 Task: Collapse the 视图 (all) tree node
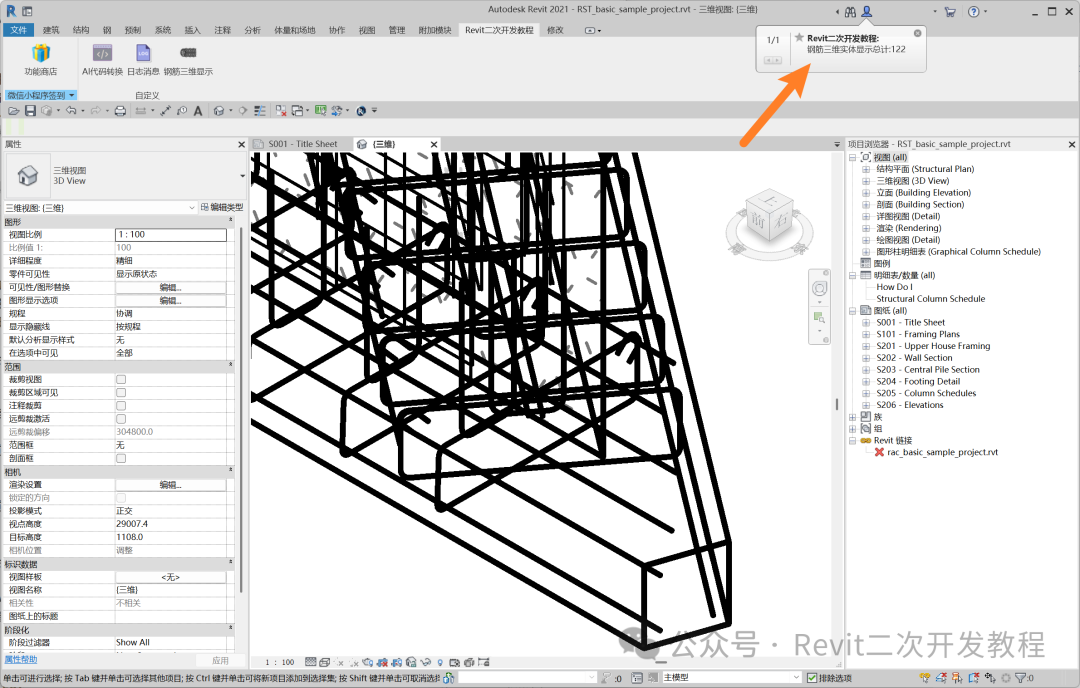point(853,157)
